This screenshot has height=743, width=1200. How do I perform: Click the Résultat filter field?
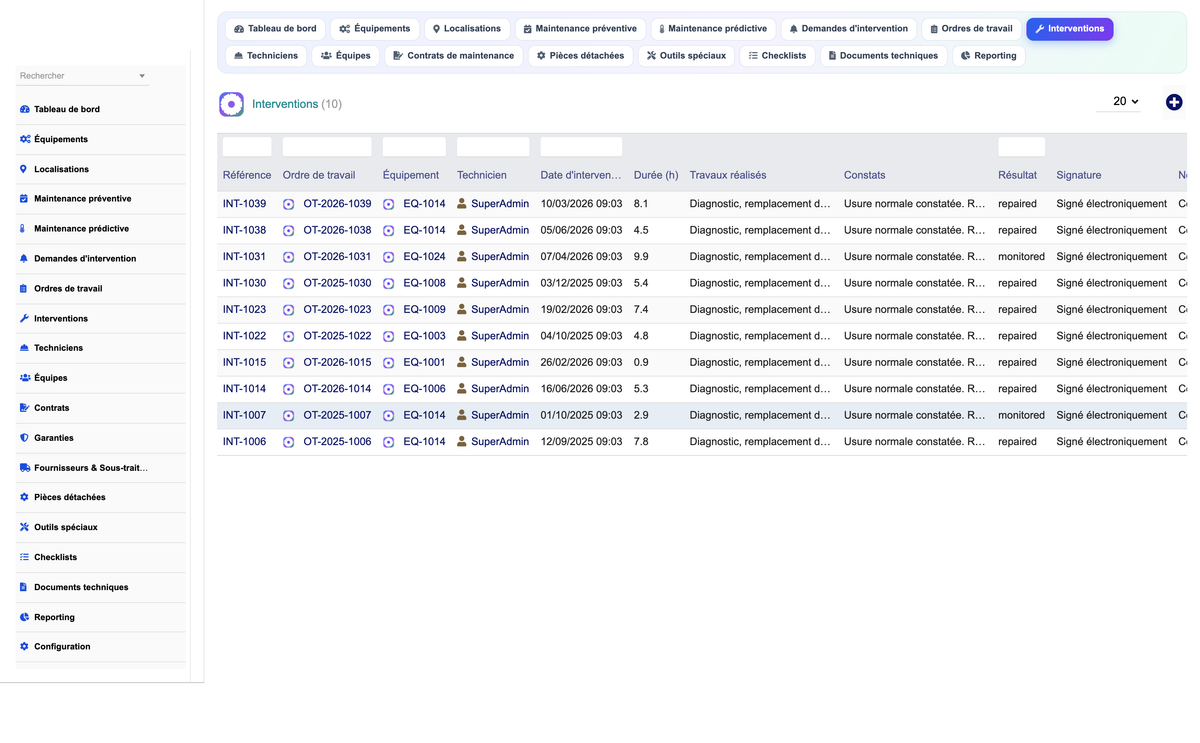point(1021,147)
